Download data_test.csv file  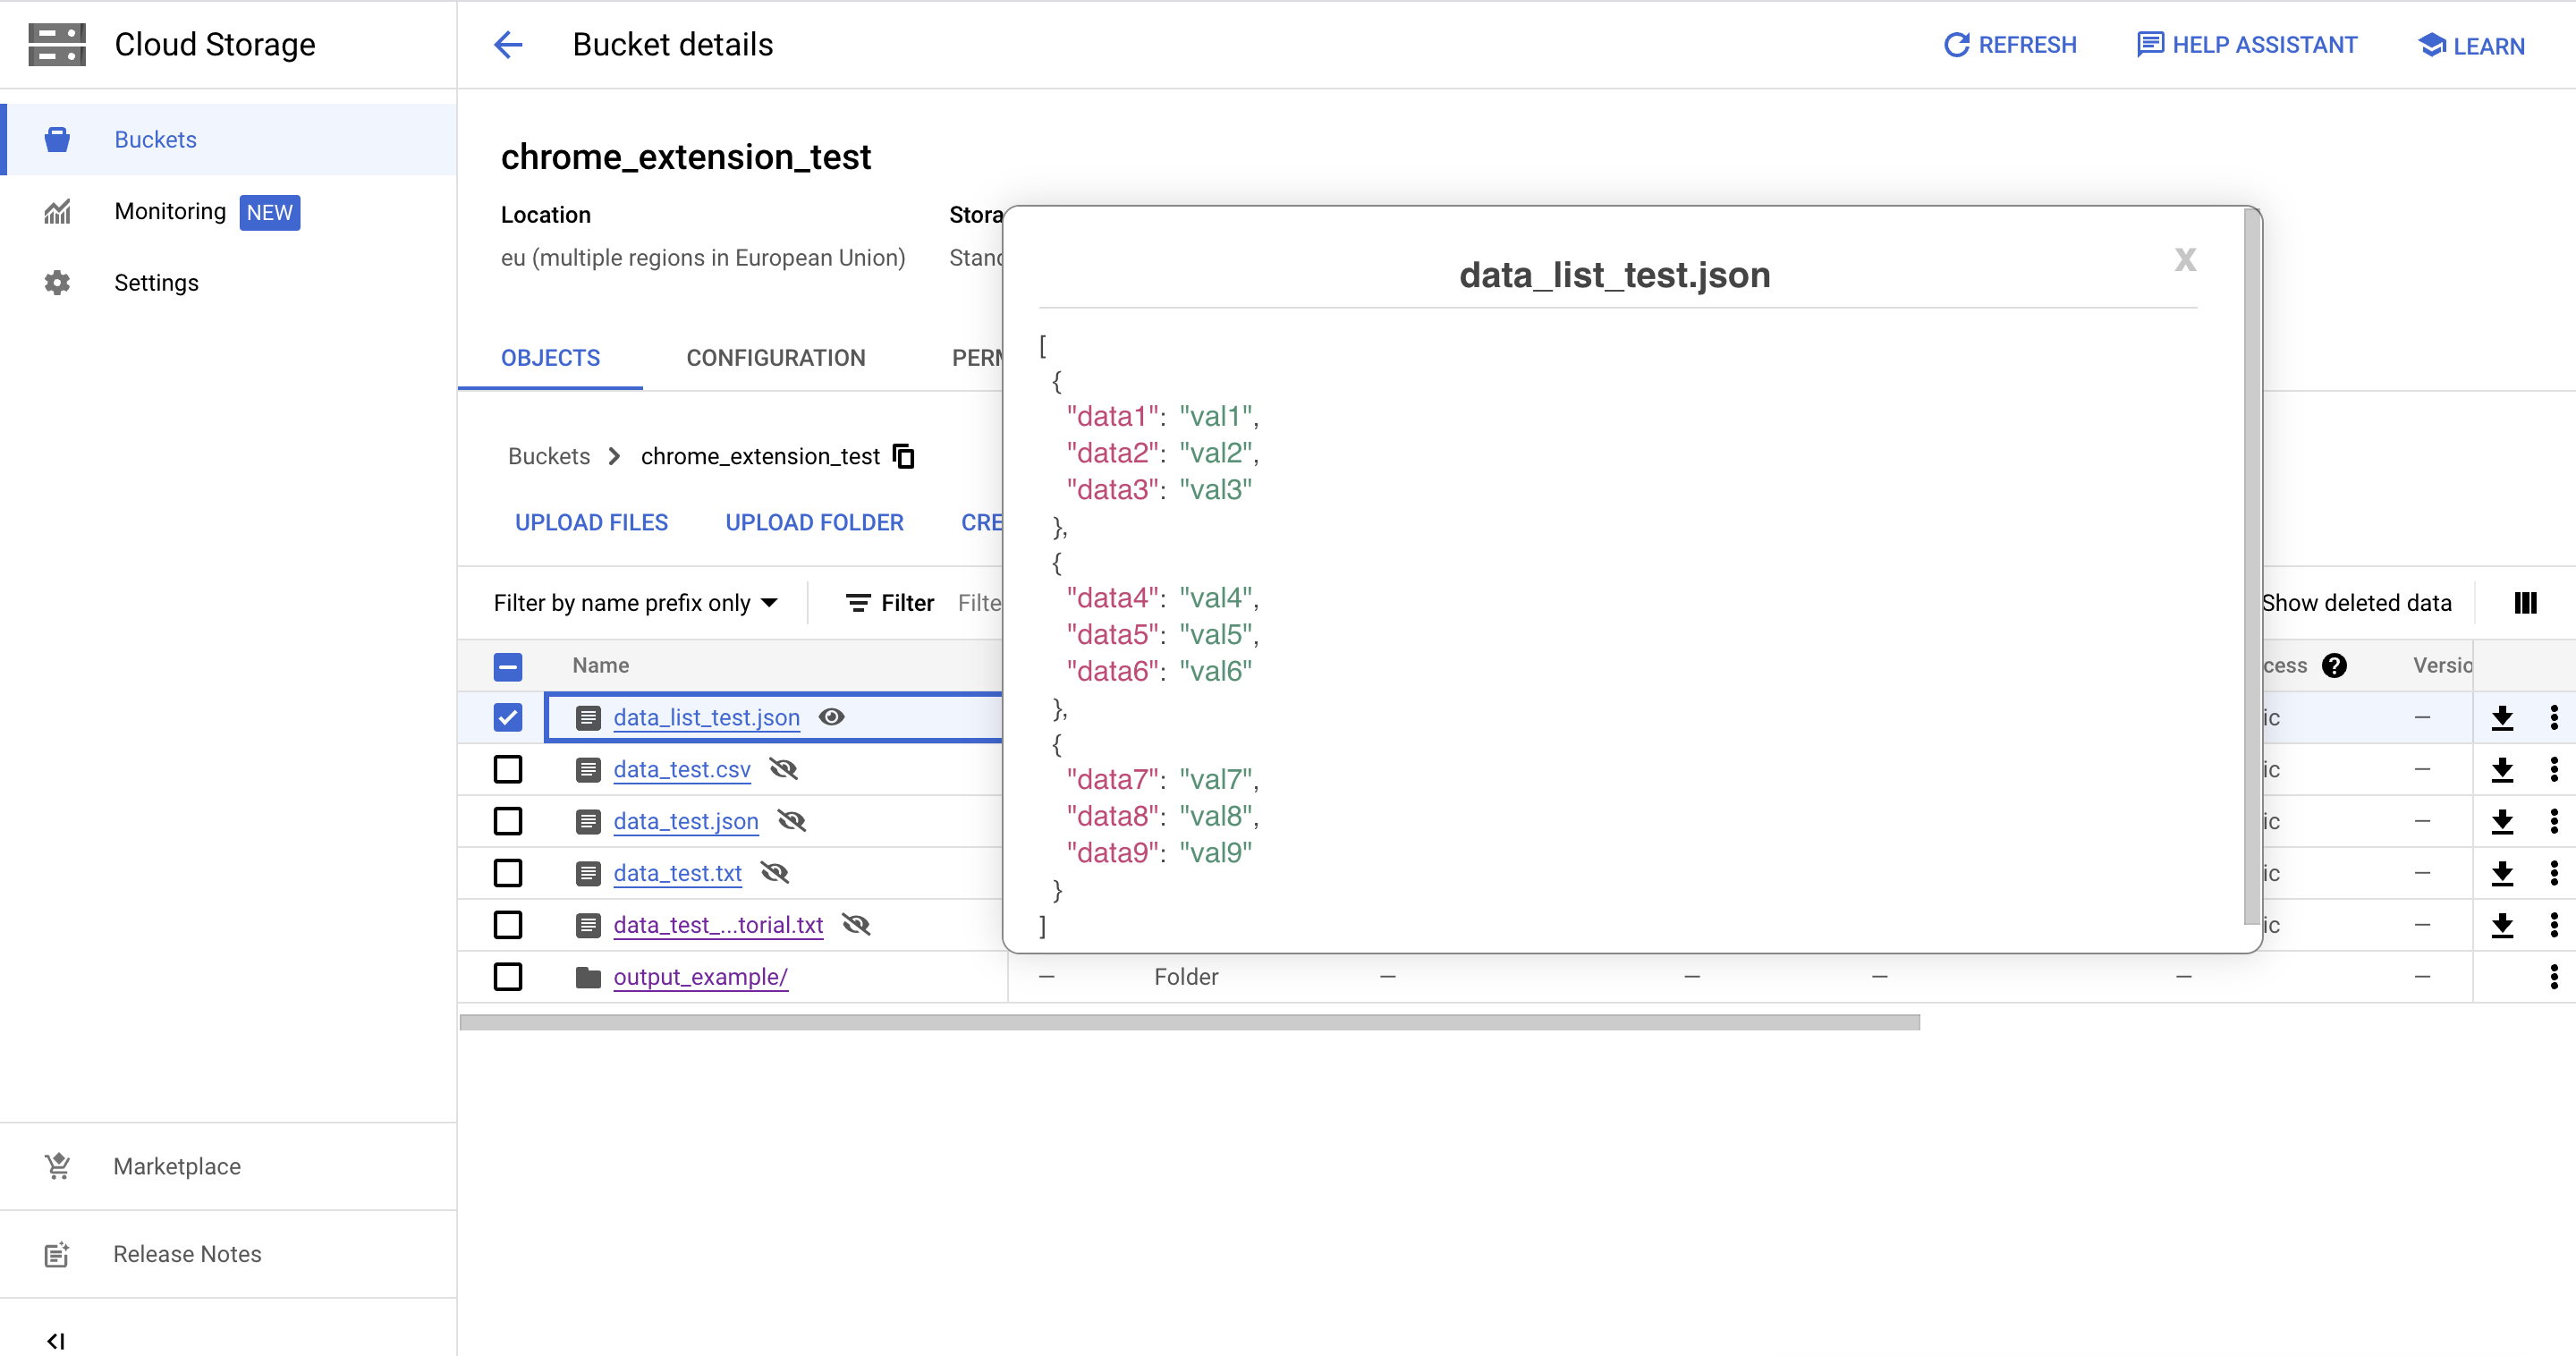pyautogui.click(x=2502, y=770)
